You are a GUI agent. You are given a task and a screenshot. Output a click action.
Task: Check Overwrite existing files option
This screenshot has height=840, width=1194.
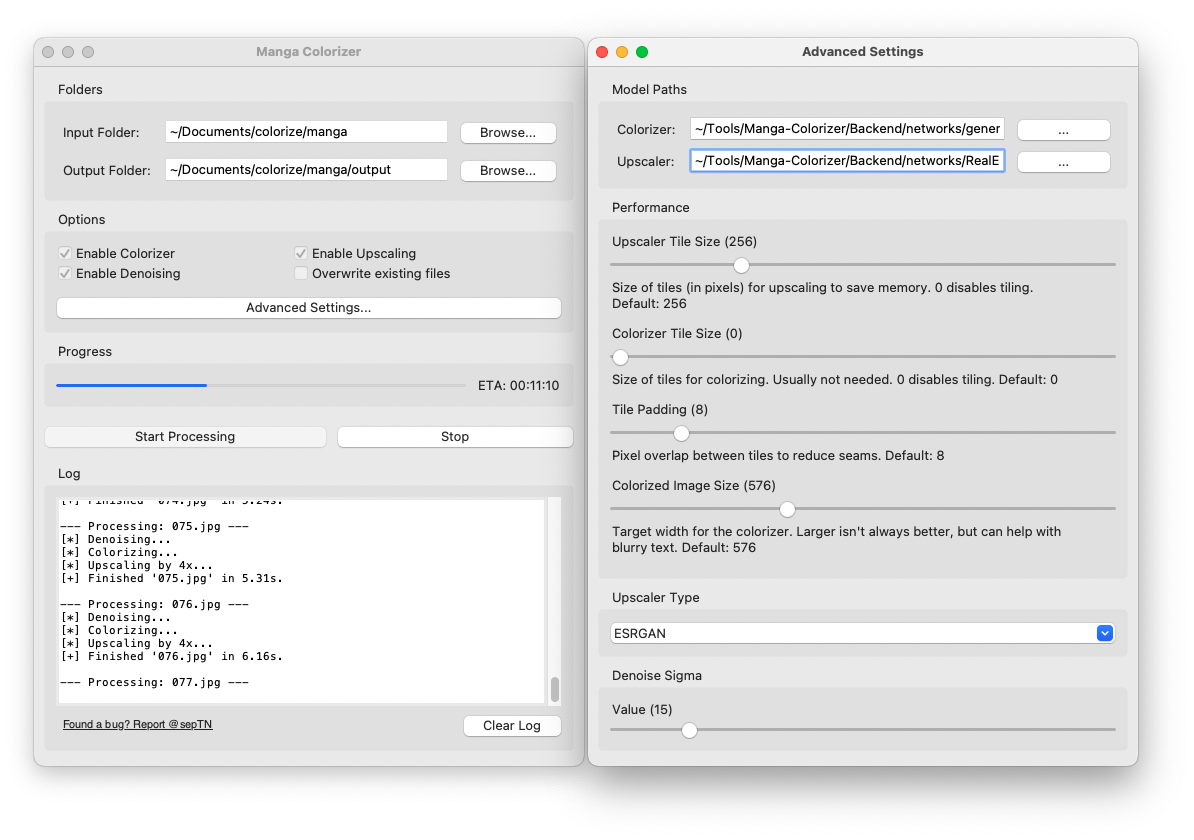301,273
